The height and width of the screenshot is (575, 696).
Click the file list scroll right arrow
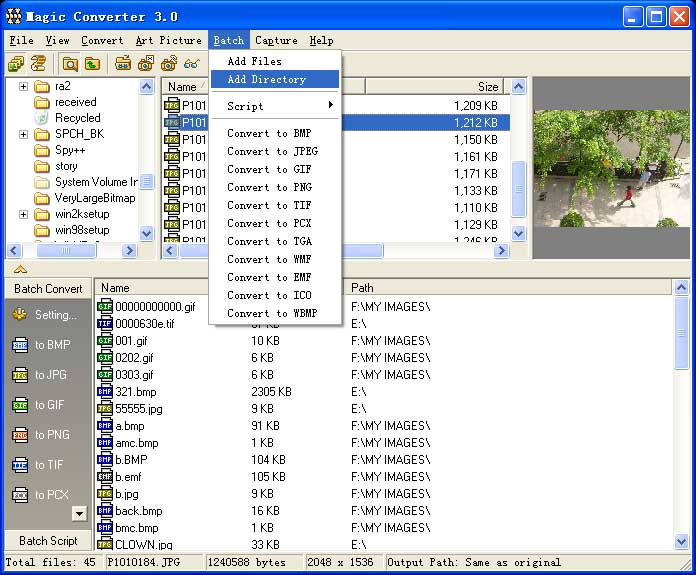tap(502, 250)
